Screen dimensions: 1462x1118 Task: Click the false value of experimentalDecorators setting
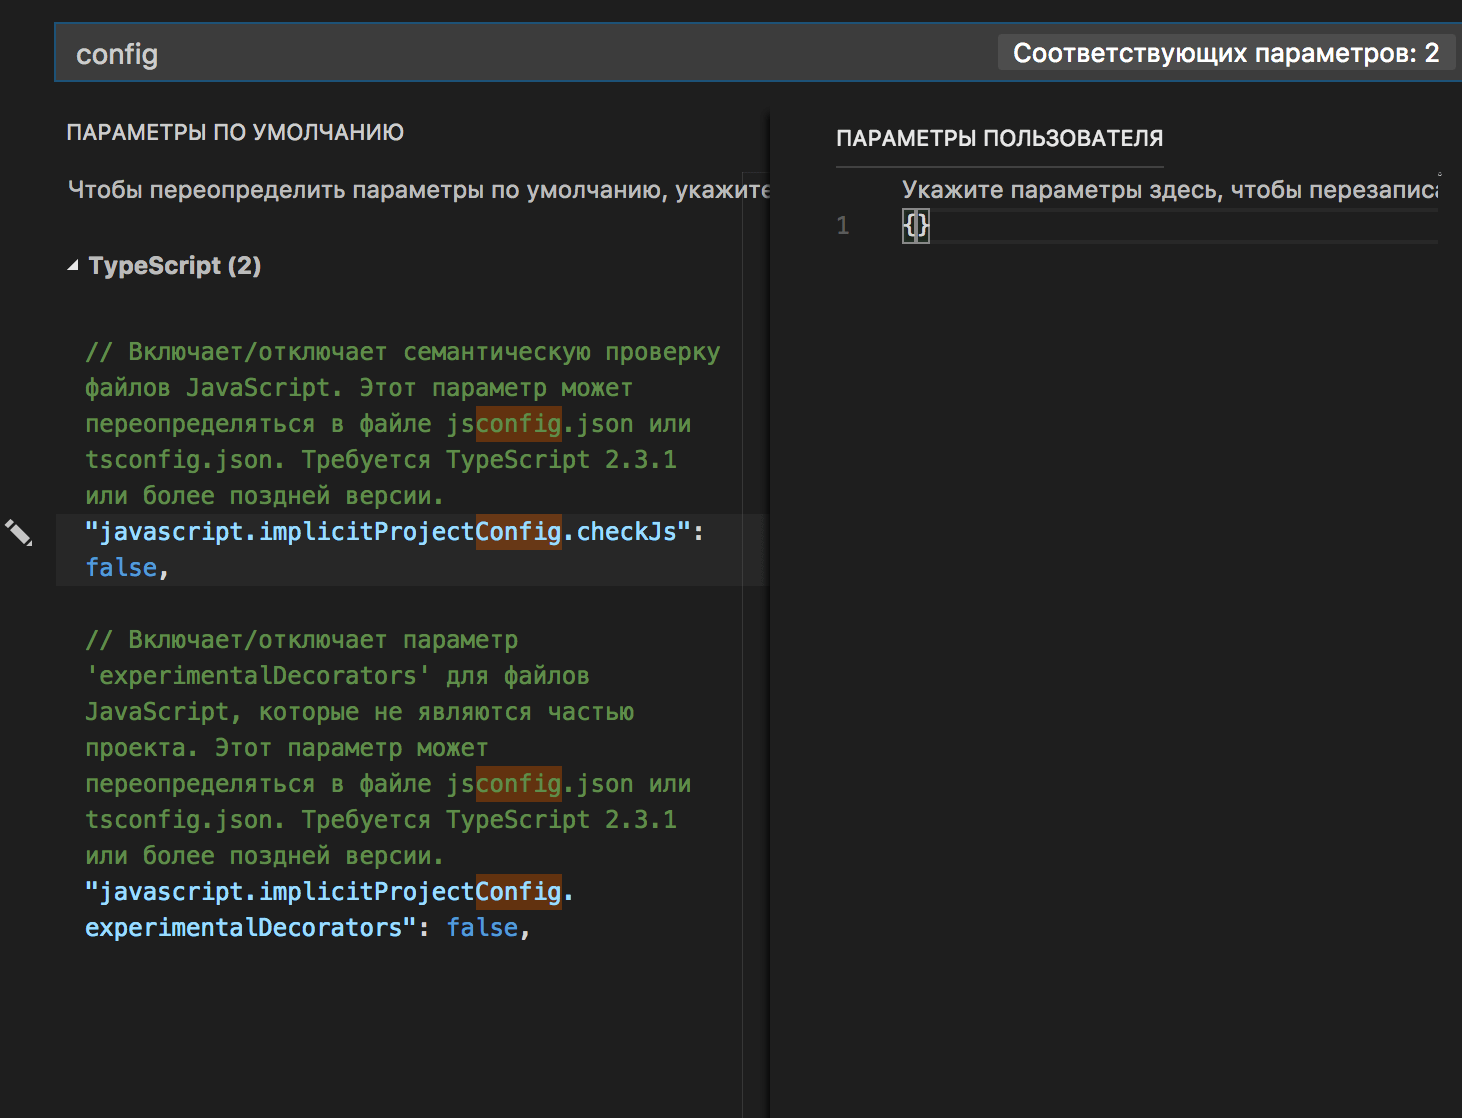(x=482, y=927)
